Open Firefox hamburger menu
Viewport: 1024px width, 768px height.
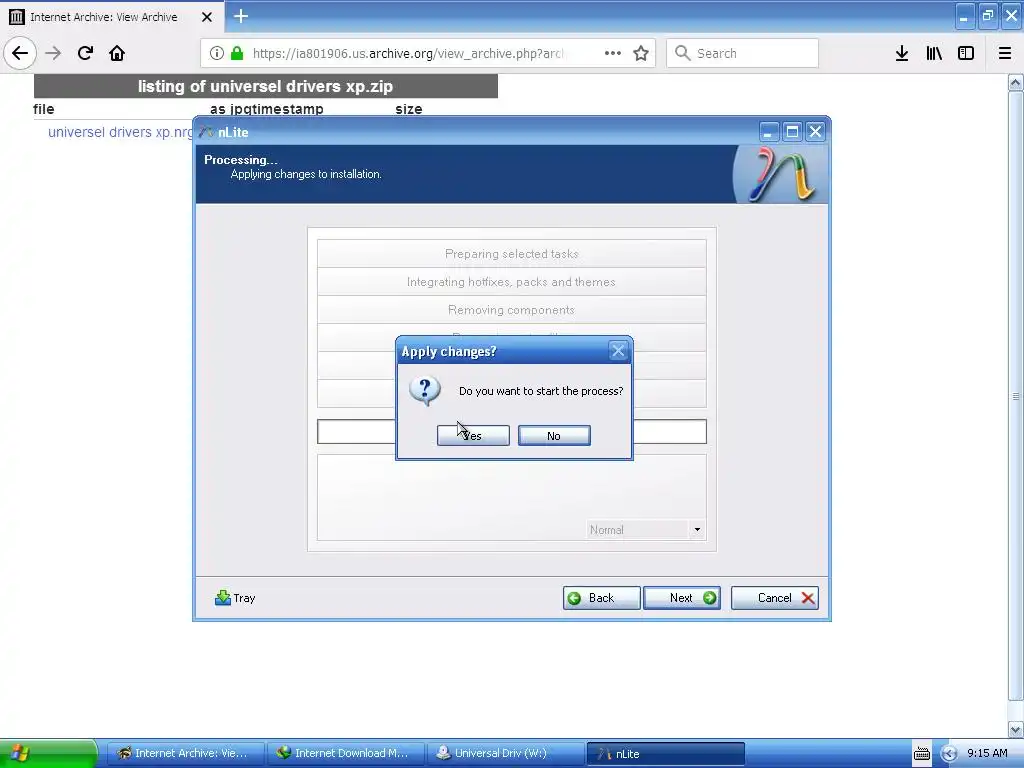(1005, 53)
